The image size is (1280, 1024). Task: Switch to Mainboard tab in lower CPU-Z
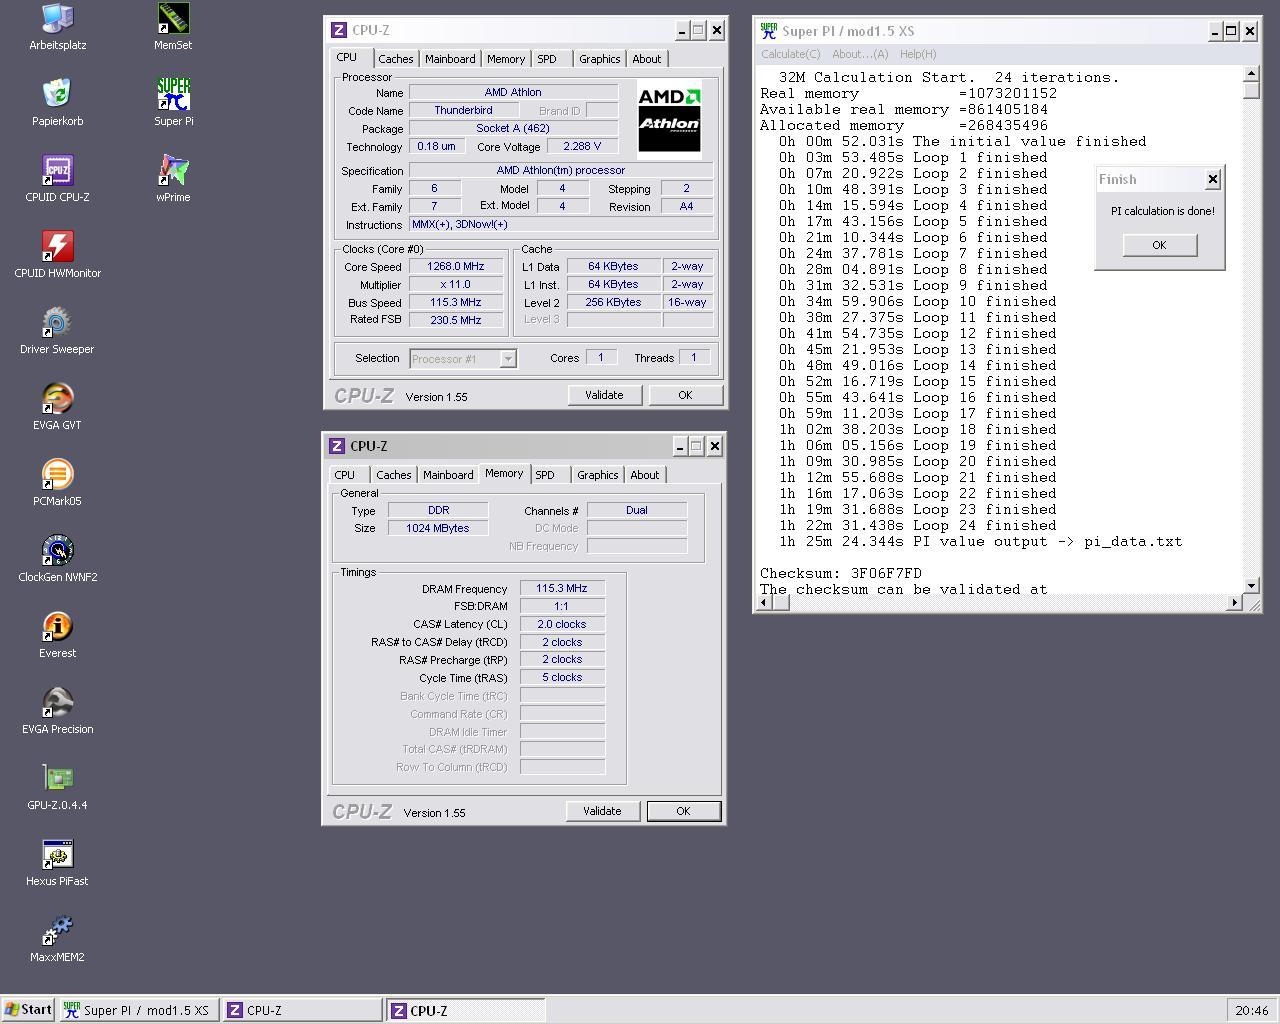click(448, 475)
